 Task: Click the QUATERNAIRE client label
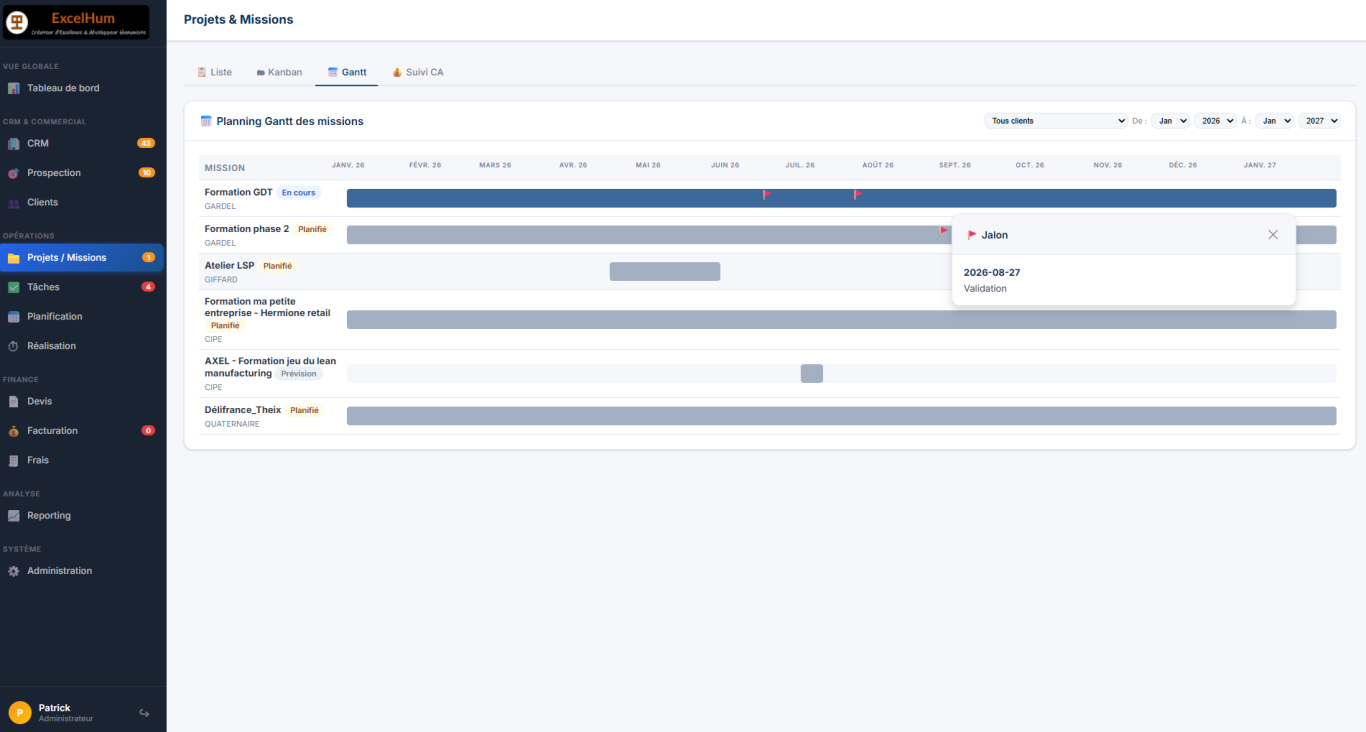click(x=232, y=424)
